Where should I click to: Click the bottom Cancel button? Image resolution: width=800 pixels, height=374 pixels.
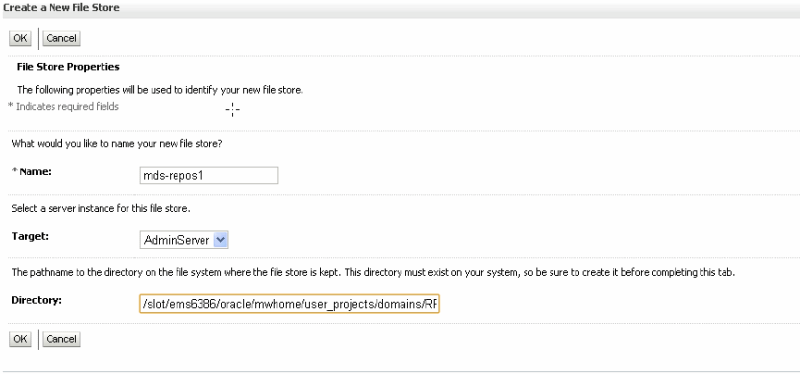pos(61,339)
